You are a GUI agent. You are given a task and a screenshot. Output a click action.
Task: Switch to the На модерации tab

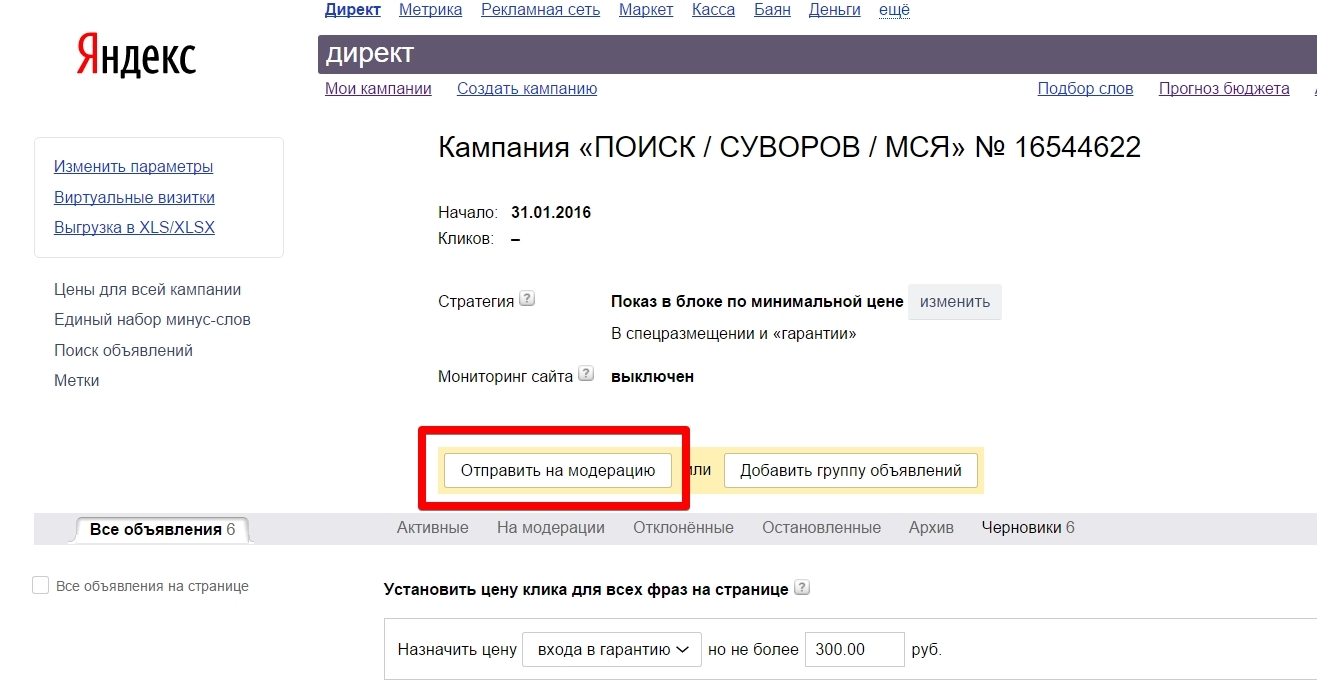point(551,527)
